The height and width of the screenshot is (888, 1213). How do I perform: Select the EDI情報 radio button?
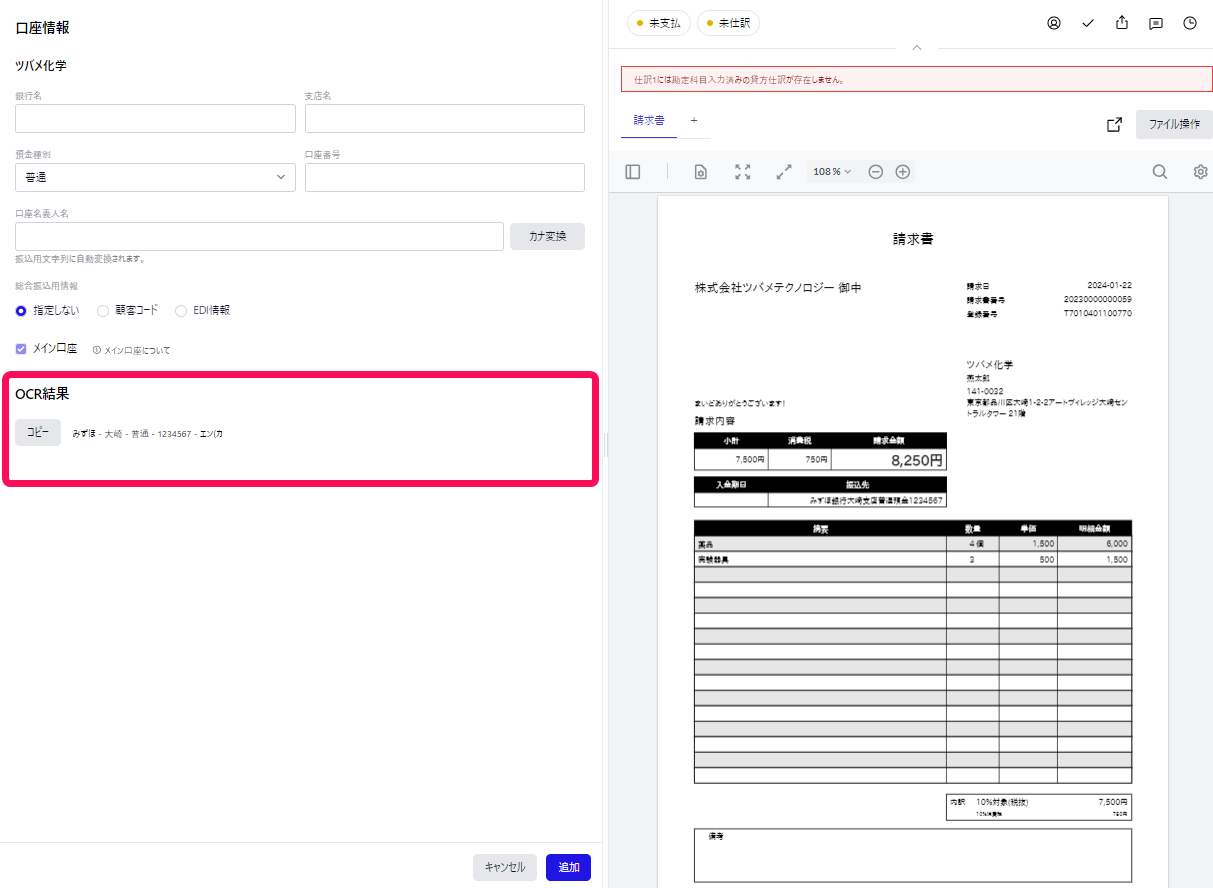tap(181, 311)
